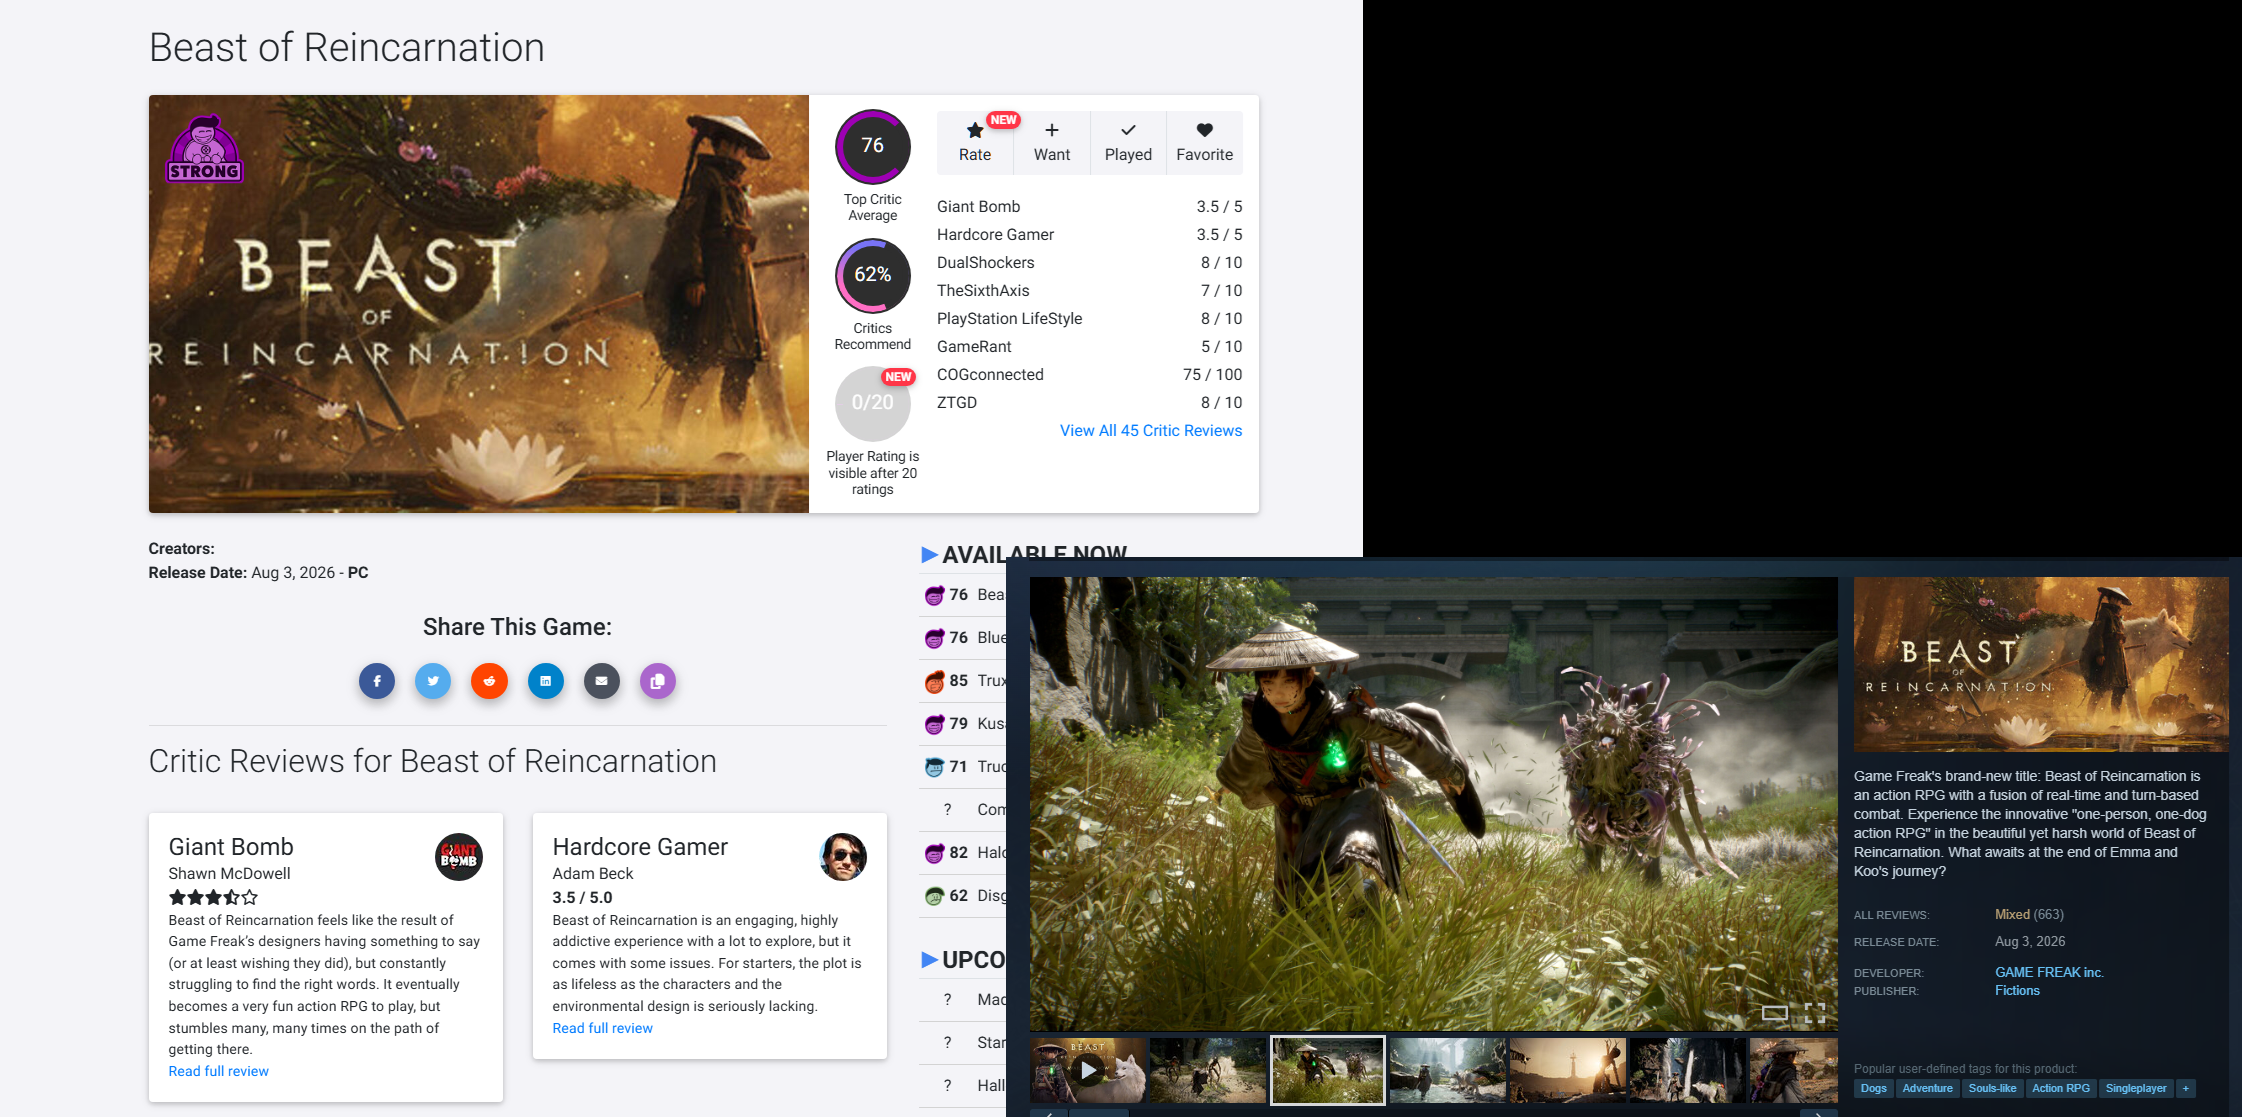Open View All 45 Critic Reviews
The width and height of the screenshot is (2242, 1117).
(x=1151, y=431)
